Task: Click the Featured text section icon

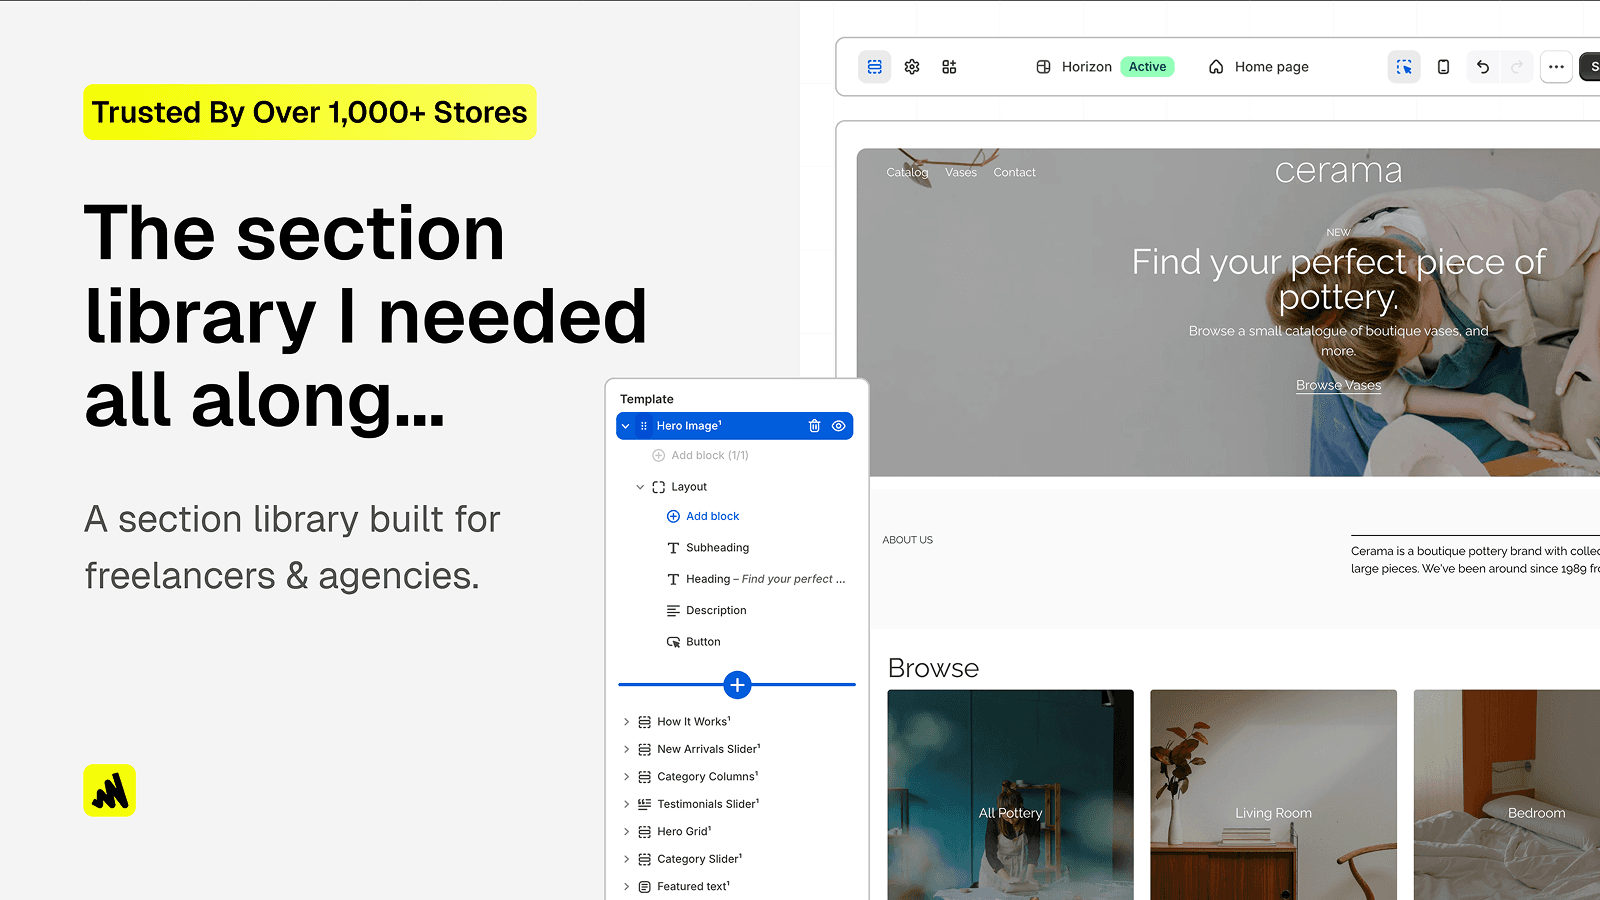Action: [x=645, y=887]
